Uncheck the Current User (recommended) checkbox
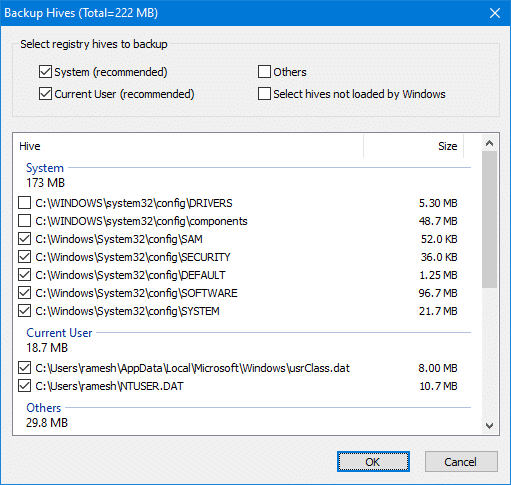This screenshot has width=511, height=485. click(x=45, y=94)
